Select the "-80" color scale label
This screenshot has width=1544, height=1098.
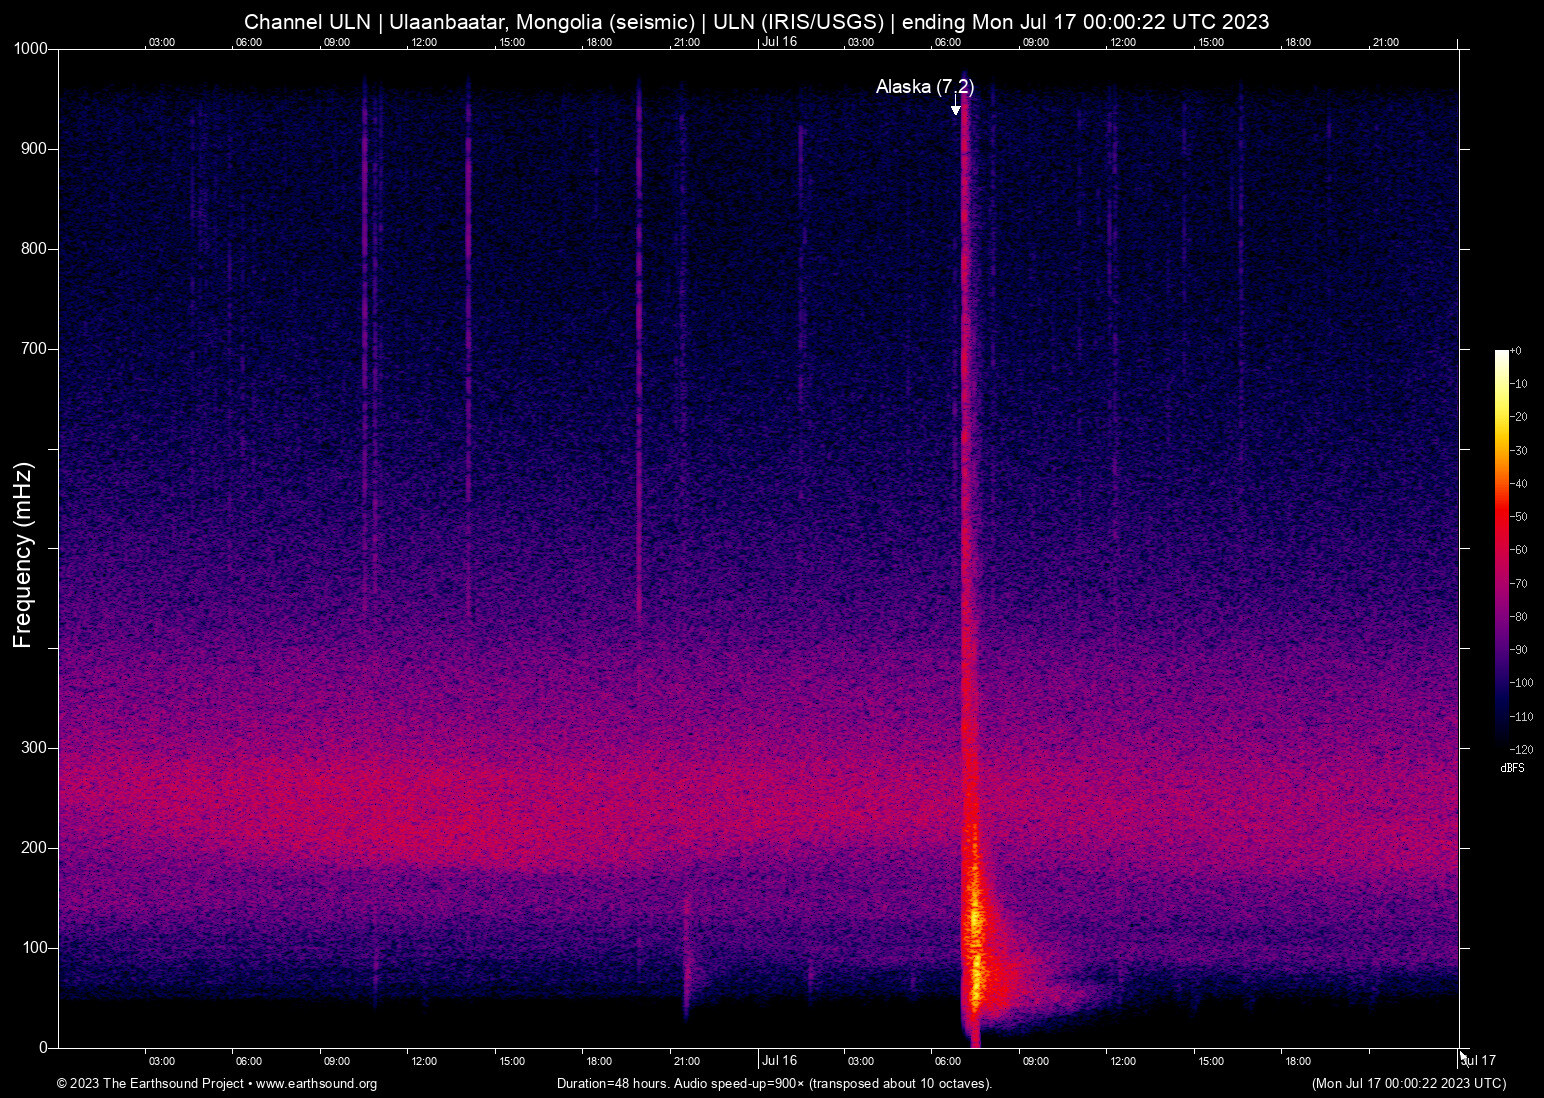pos(1519,617)
